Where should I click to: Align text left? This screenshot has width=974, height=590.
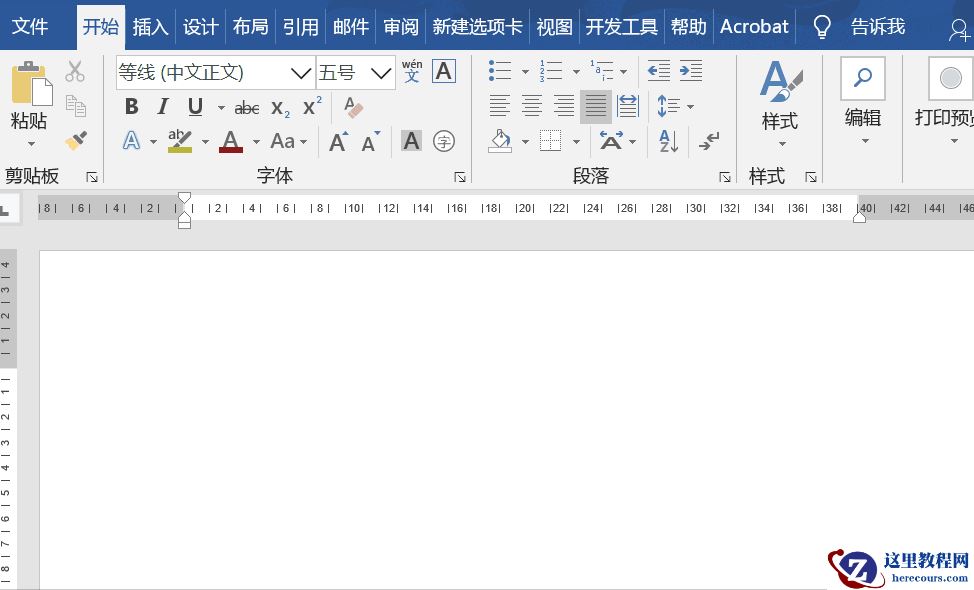[499, 106]
